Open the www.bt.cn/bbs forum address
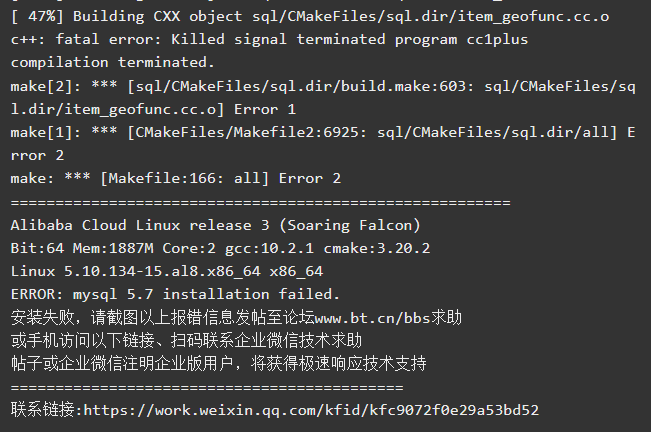651x432 pixels. 372,318
